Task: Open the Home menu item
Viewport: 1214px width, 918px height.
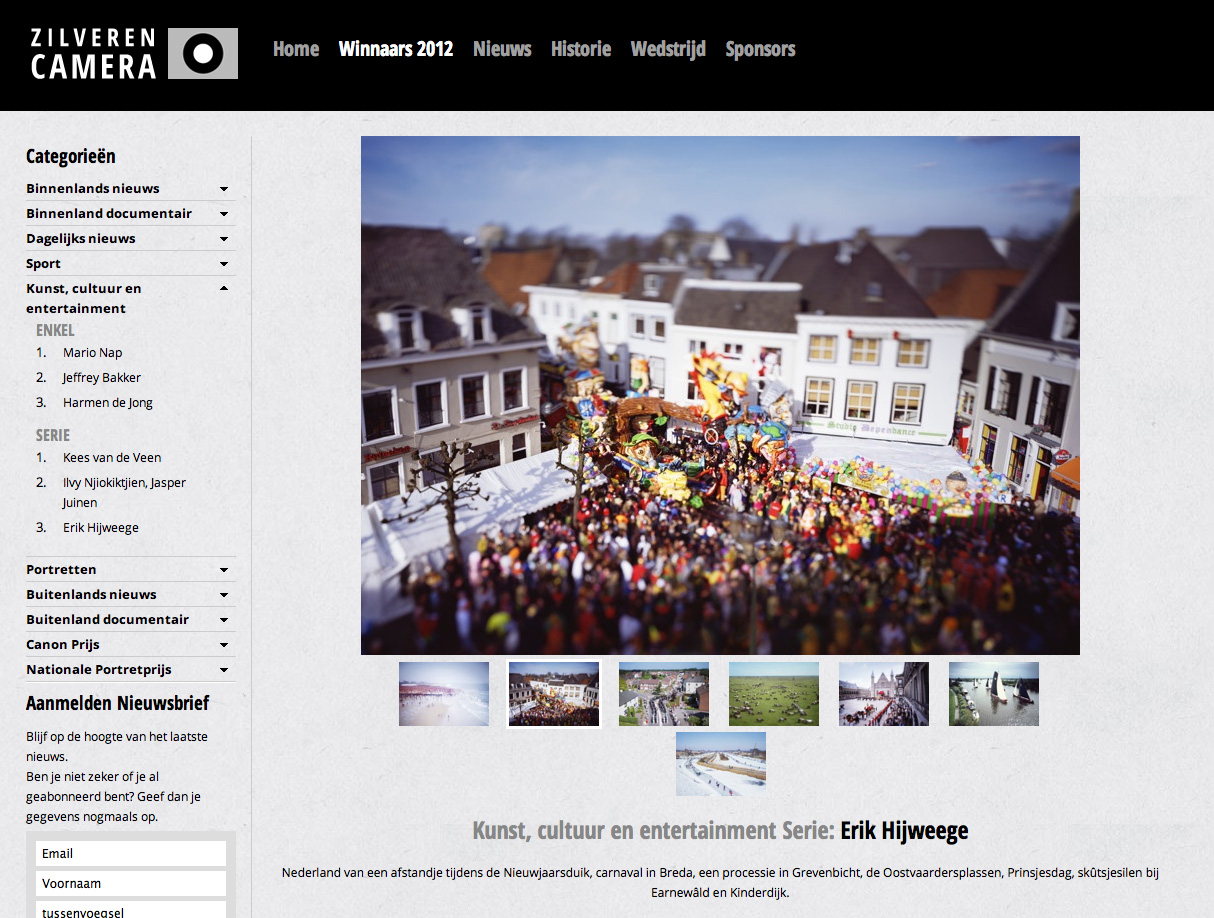Action: coord(296,49)
